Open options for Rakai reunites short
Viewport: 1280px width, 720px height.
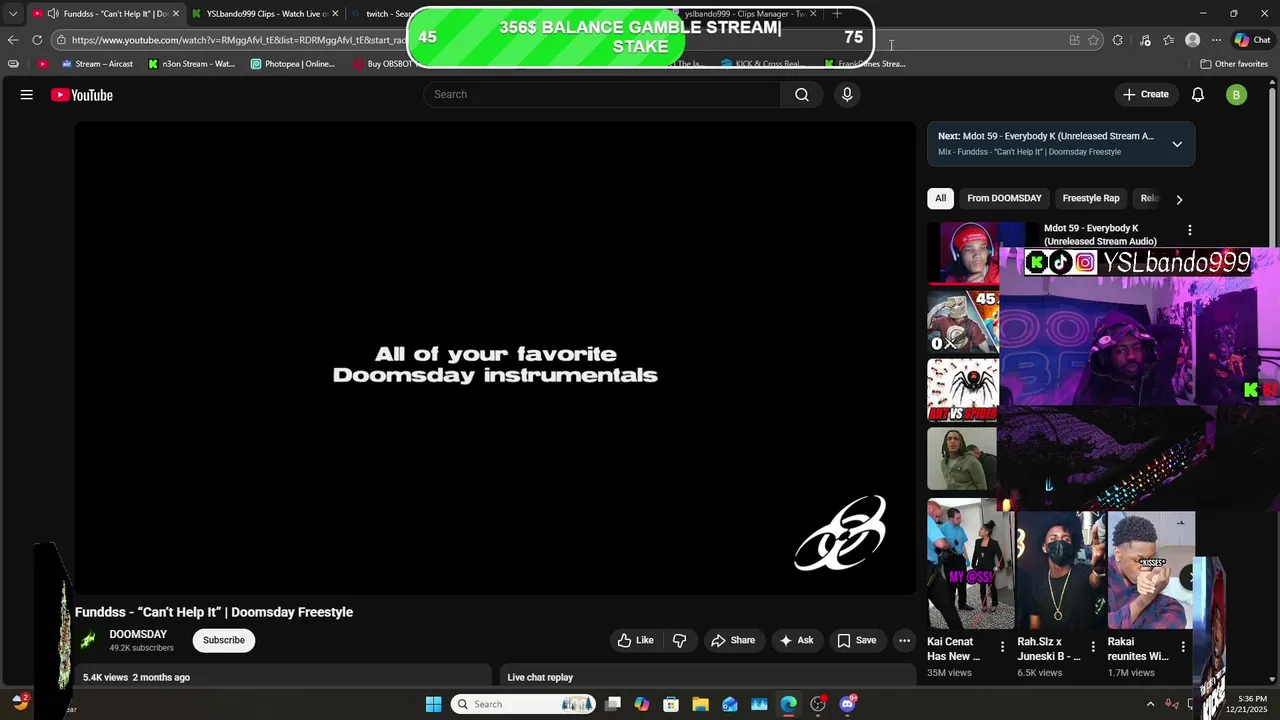[x=1183, y=647]
